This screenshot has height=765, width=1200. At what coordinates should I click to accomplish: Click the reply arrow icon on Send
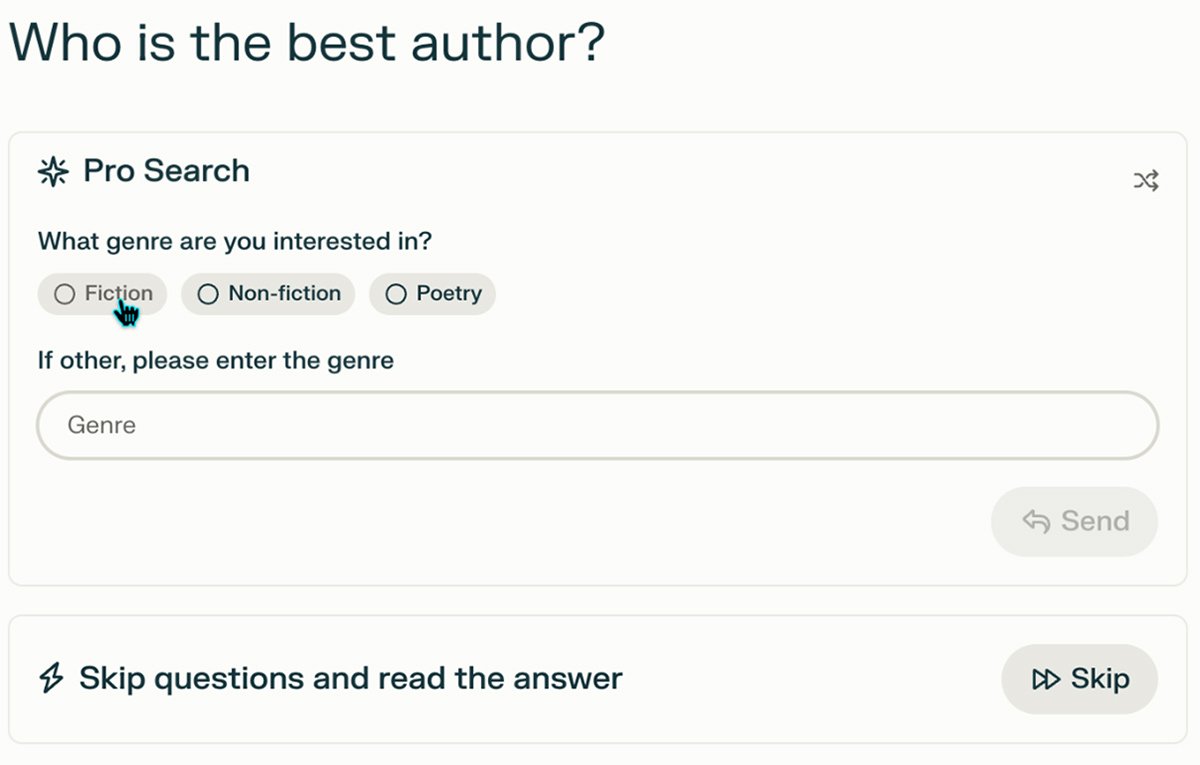1036,521
